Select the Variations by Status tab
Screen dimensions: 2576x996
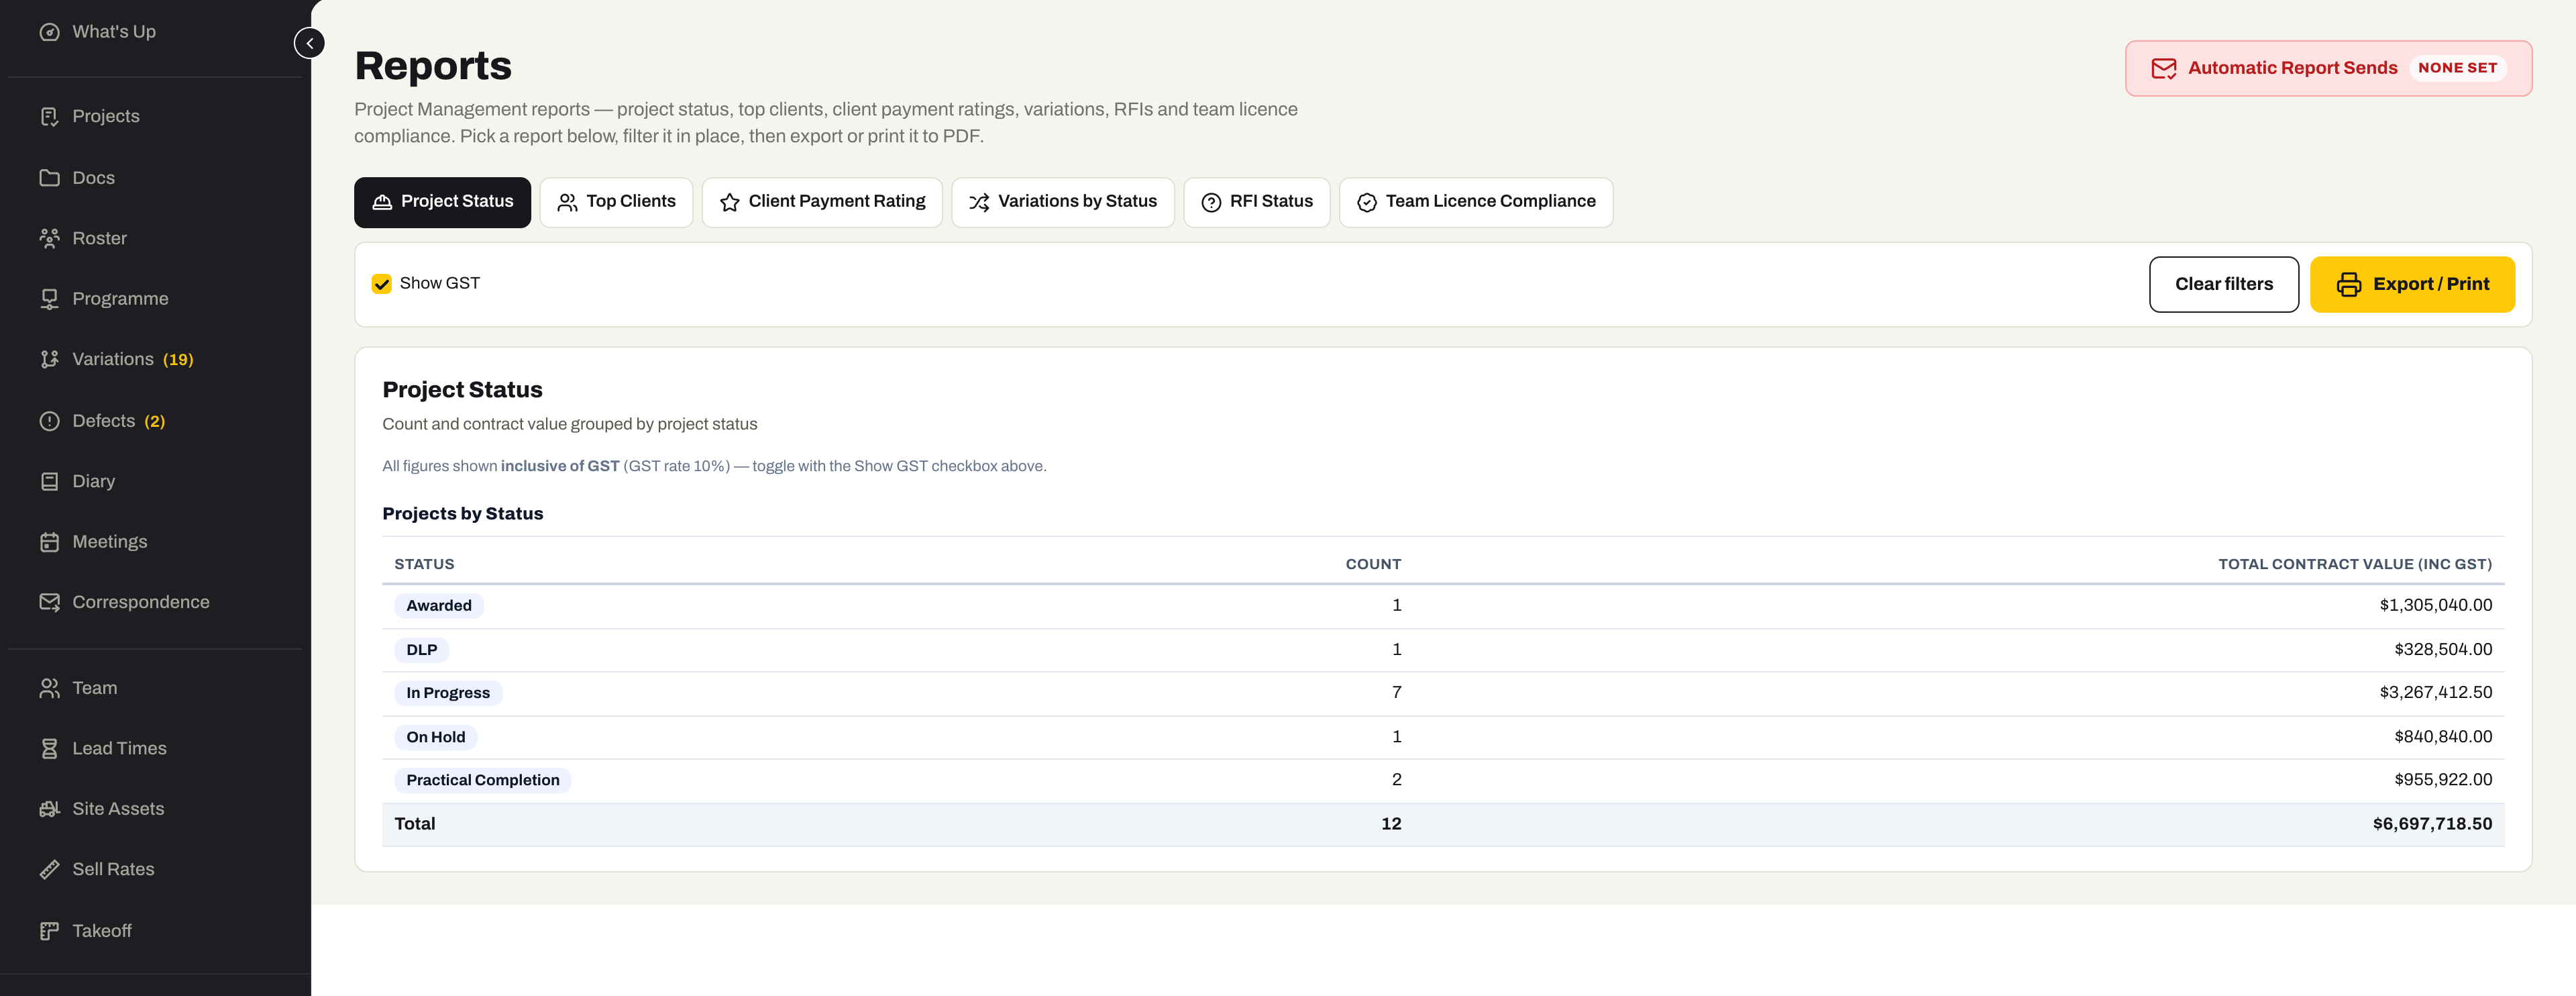tap(1063, 202)
